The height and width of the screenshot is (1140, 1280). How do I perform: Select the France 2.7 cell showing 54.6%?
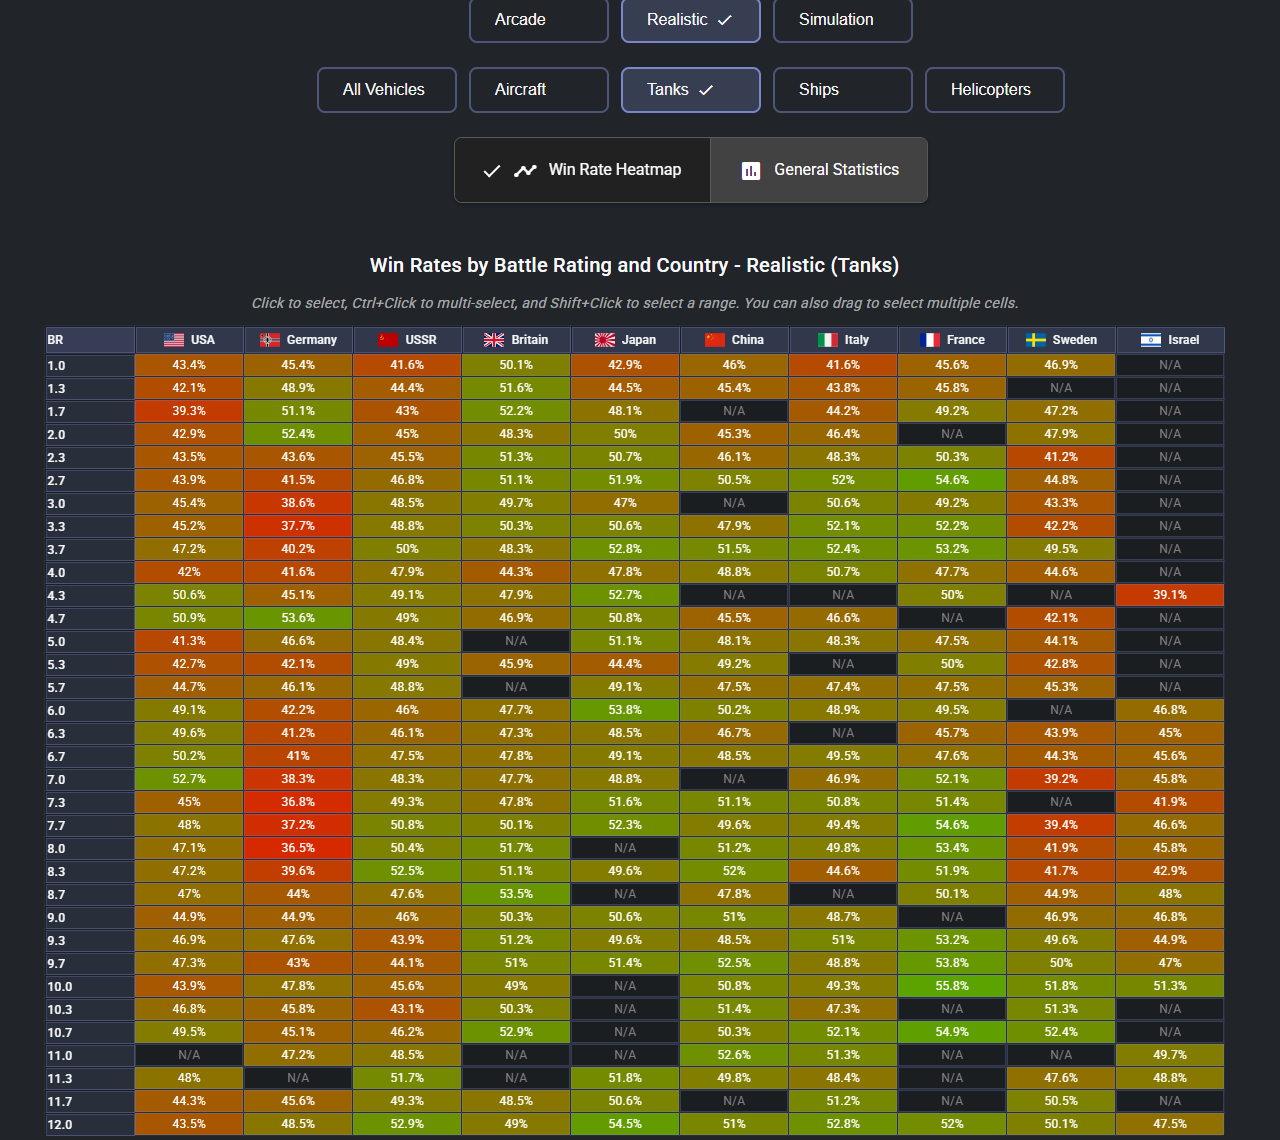[952, 480]
